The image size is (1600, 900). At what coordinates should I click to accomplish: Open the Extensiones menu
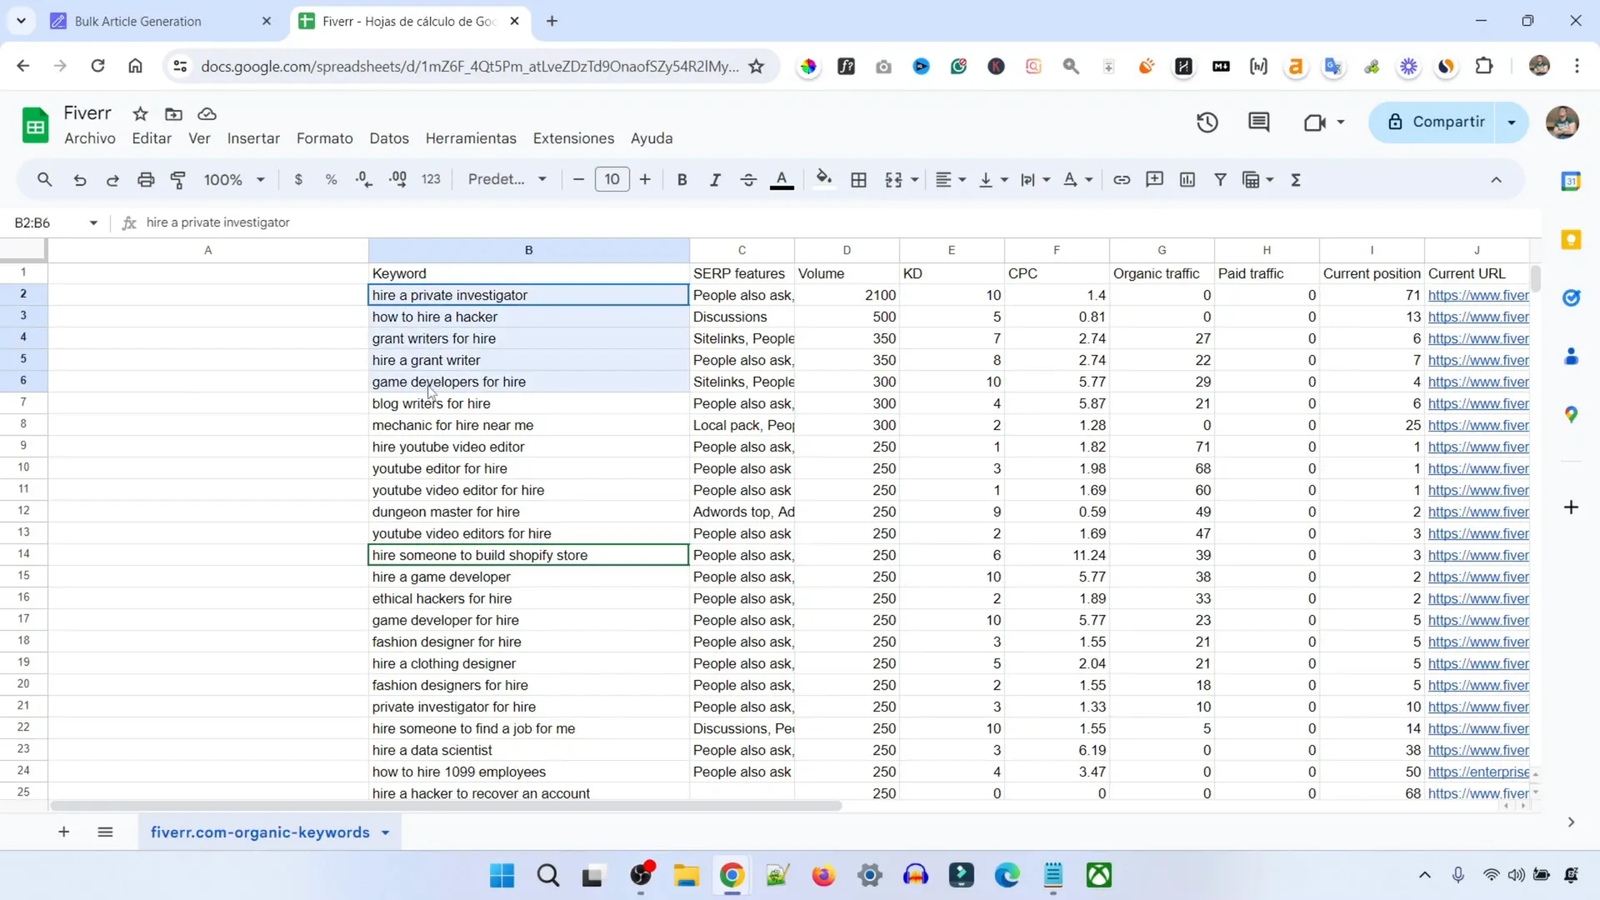573,138
